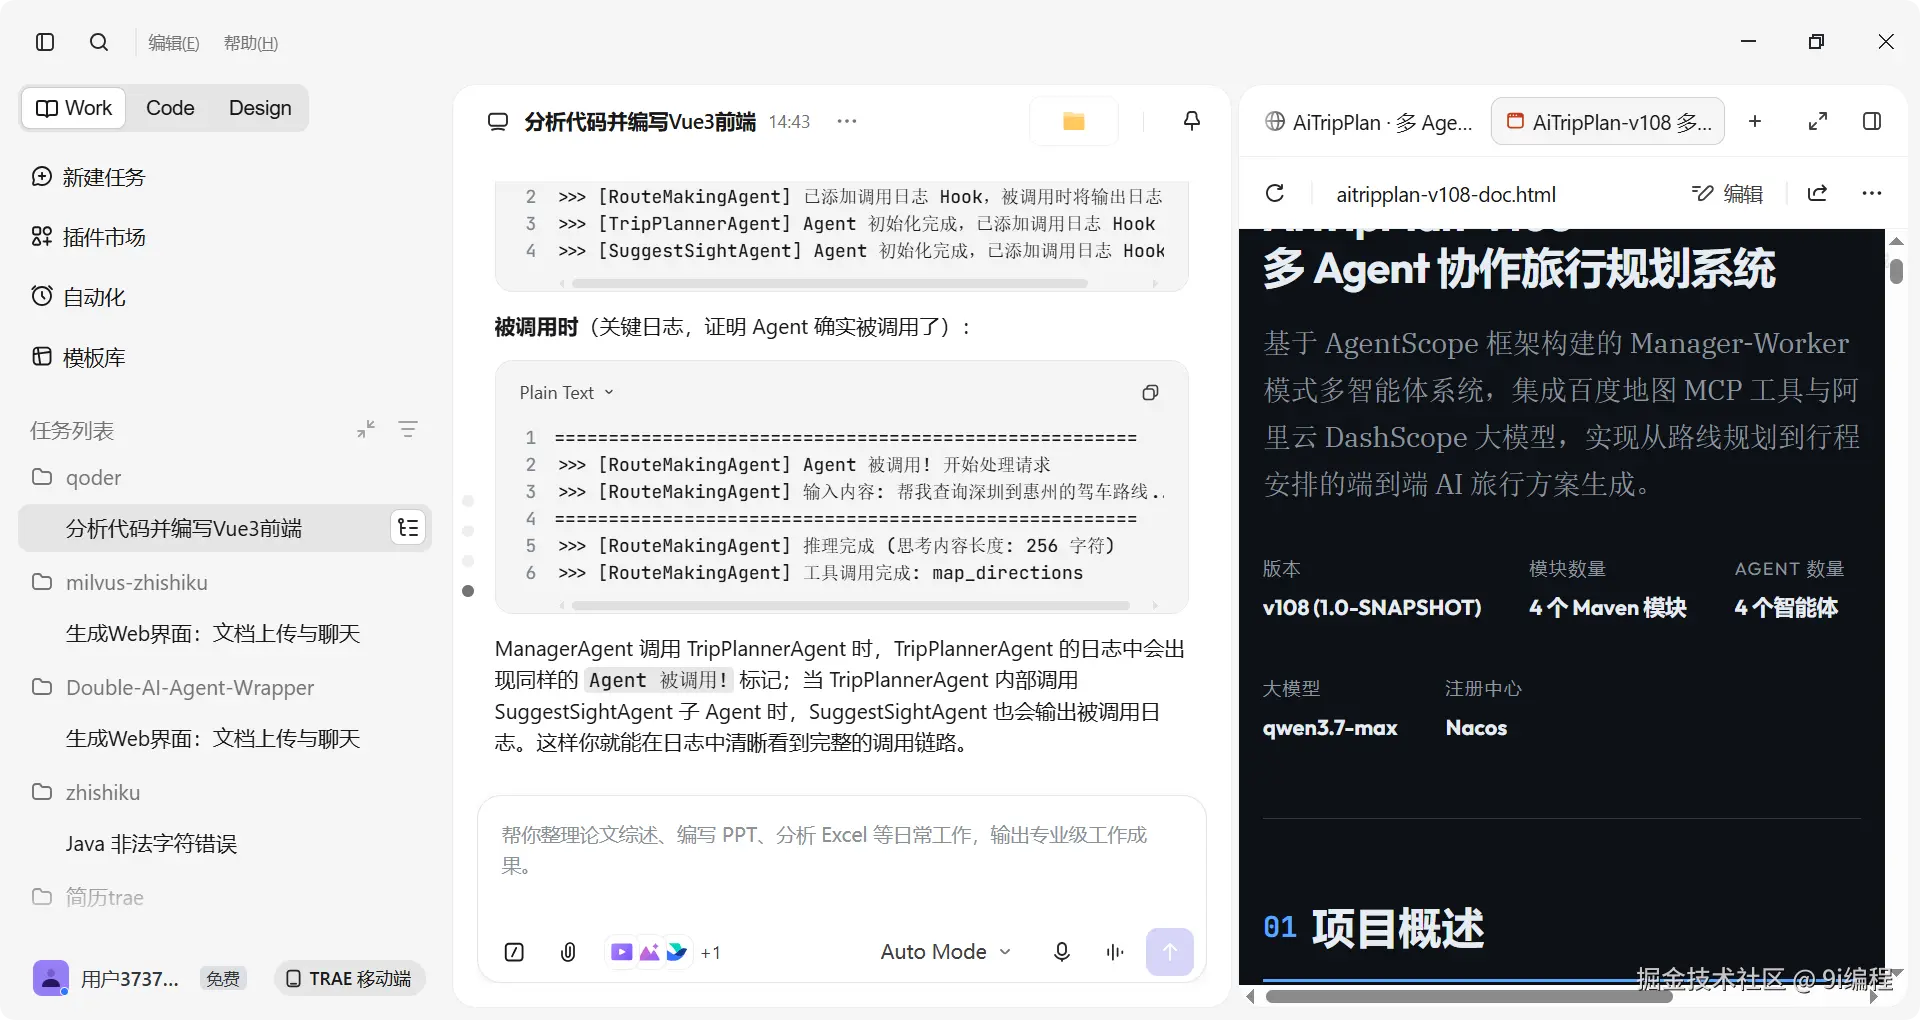Open the 用户3737... account name
Screen dimensions: 1920x1020
tap(130, 979)
